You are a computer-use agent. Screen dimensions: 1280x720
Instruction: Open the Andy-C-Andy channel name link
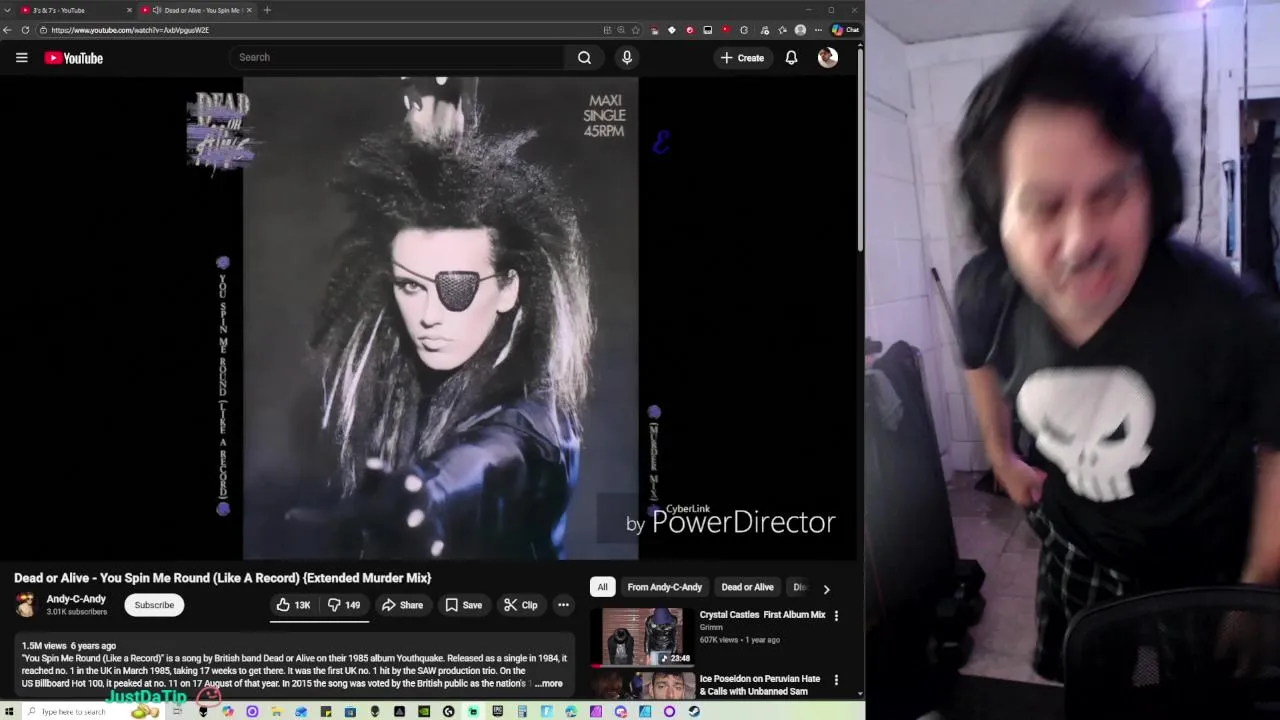point(76,599)
